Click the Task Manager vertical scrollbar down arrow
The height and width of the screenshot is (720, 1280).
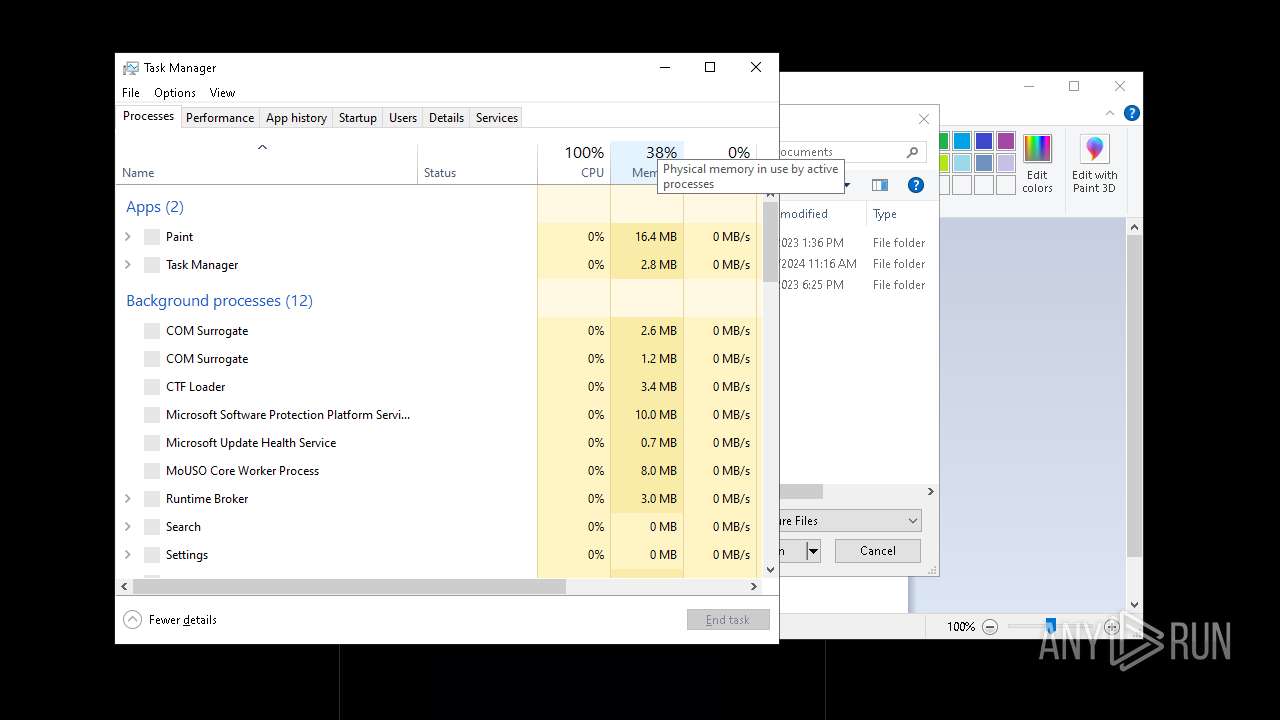[770, 570]
